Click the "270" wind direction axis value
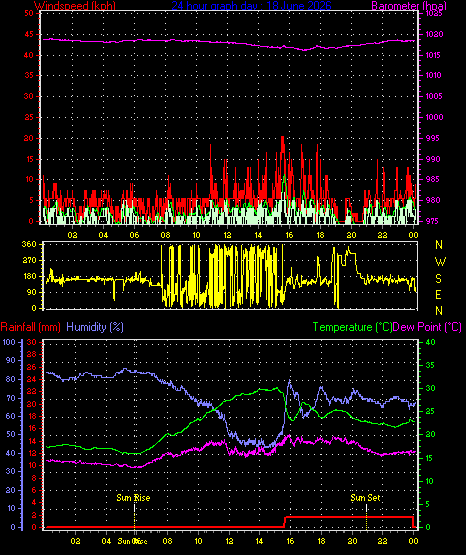Viewport: 466px width, 555px height. tap(29, 261)
